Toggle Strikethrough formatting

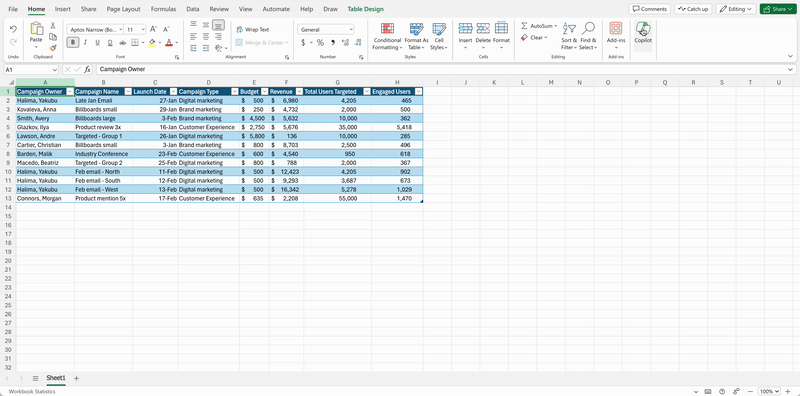122,42
